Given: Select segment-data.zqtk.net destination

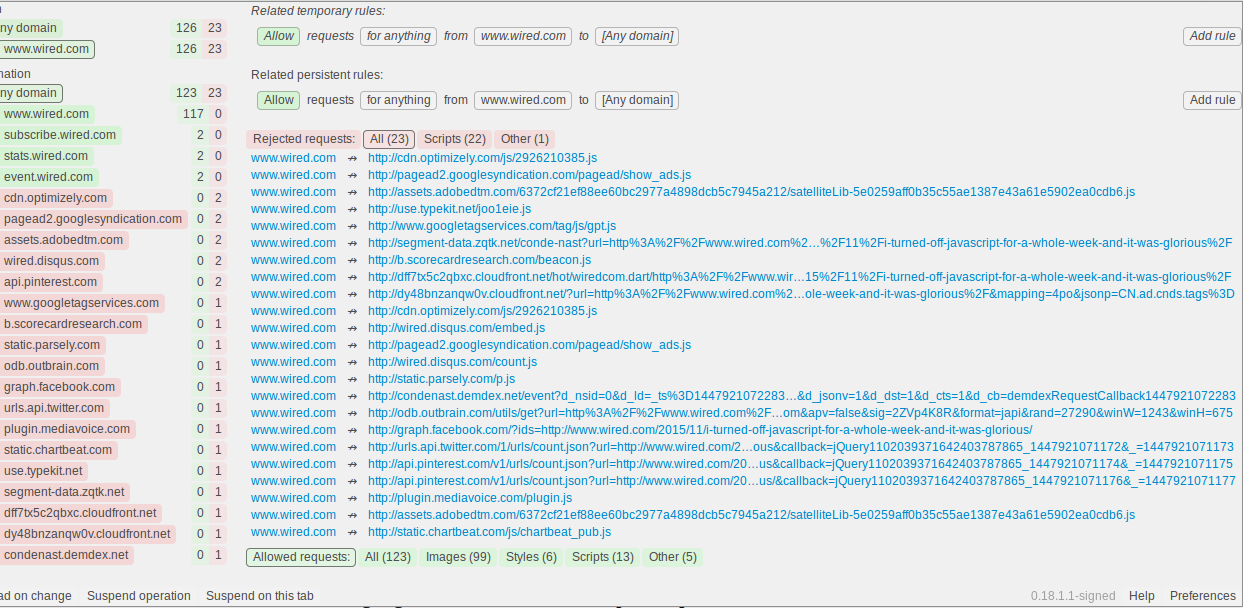Looking at the screenshot, I should tap(64, 492).
